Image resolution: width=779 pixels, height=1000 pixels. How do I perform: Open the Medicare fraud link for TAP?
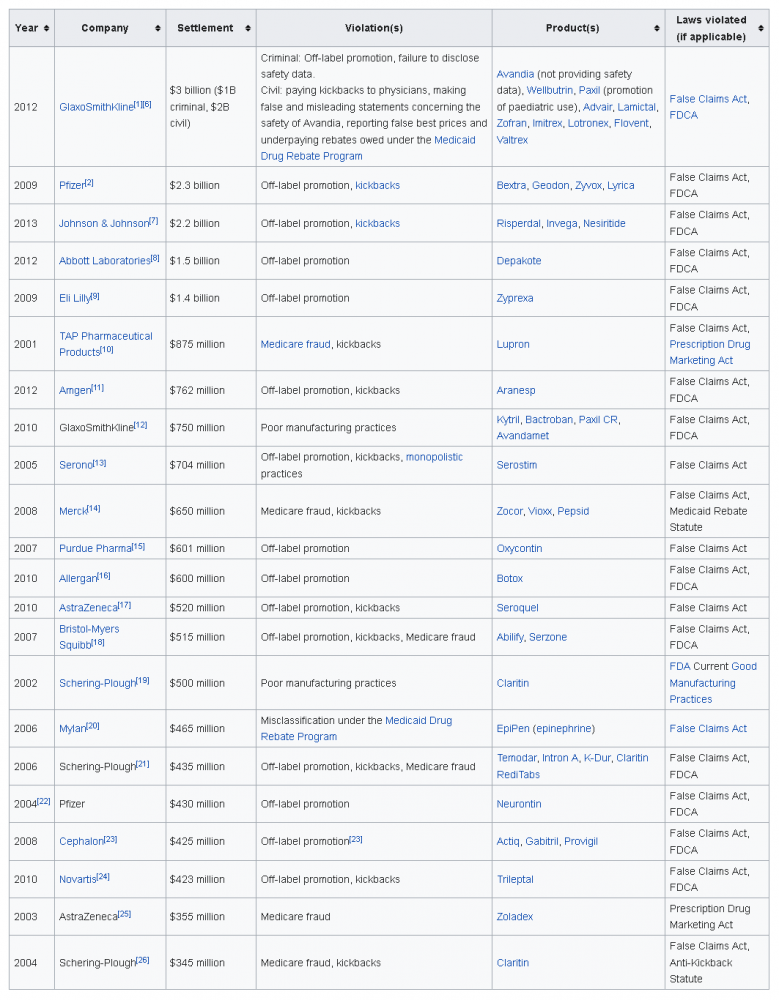coord(295,344)
